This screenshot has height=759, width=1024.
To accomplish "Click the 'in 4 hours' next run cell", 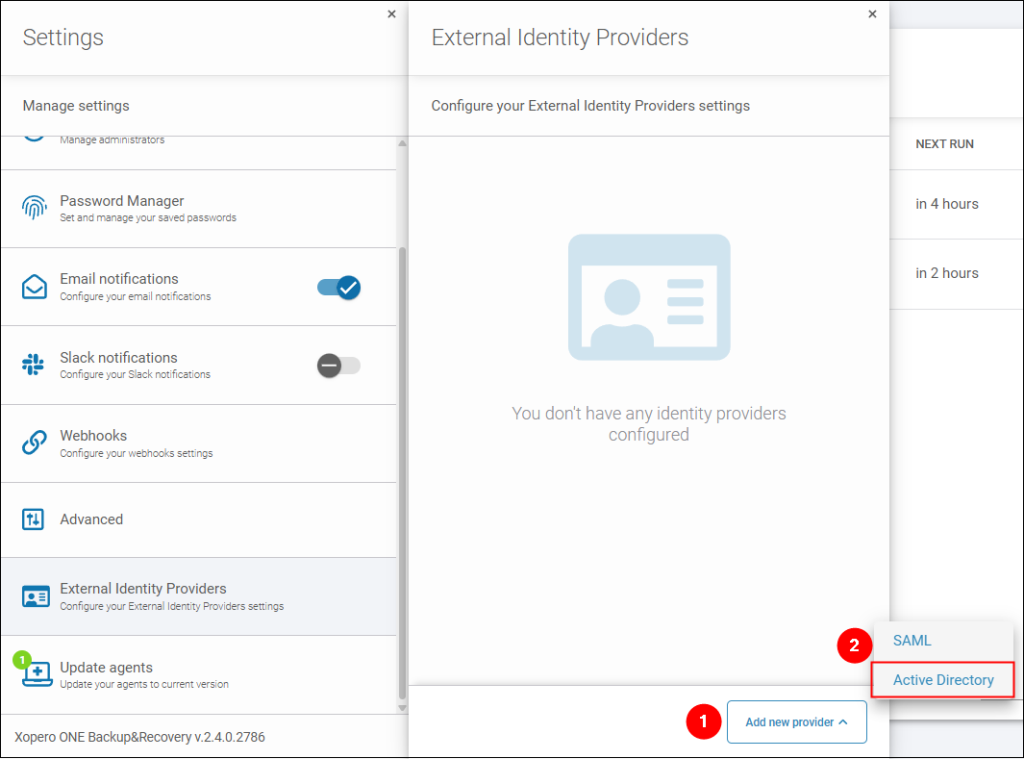I will pyautogui.click(x=947, y=204).
